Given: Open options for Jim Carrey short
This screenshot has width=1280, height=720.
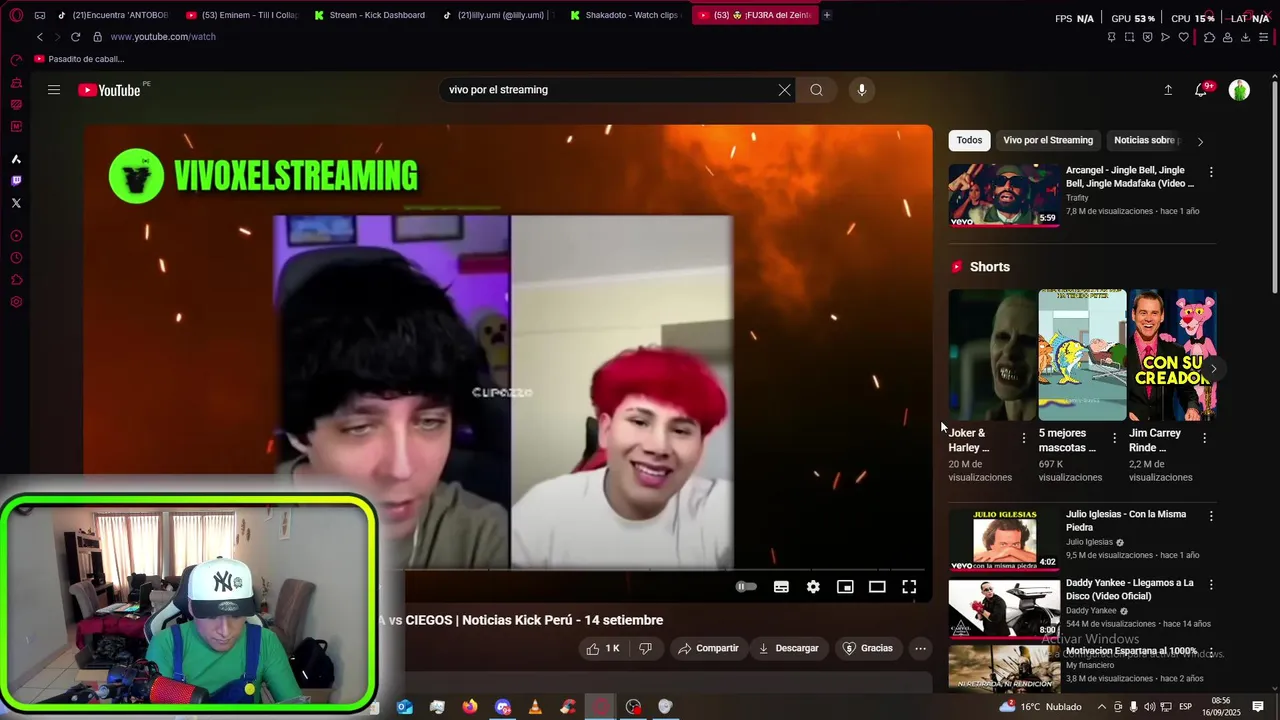Looking at the screenshot, I should (1204, 438).
